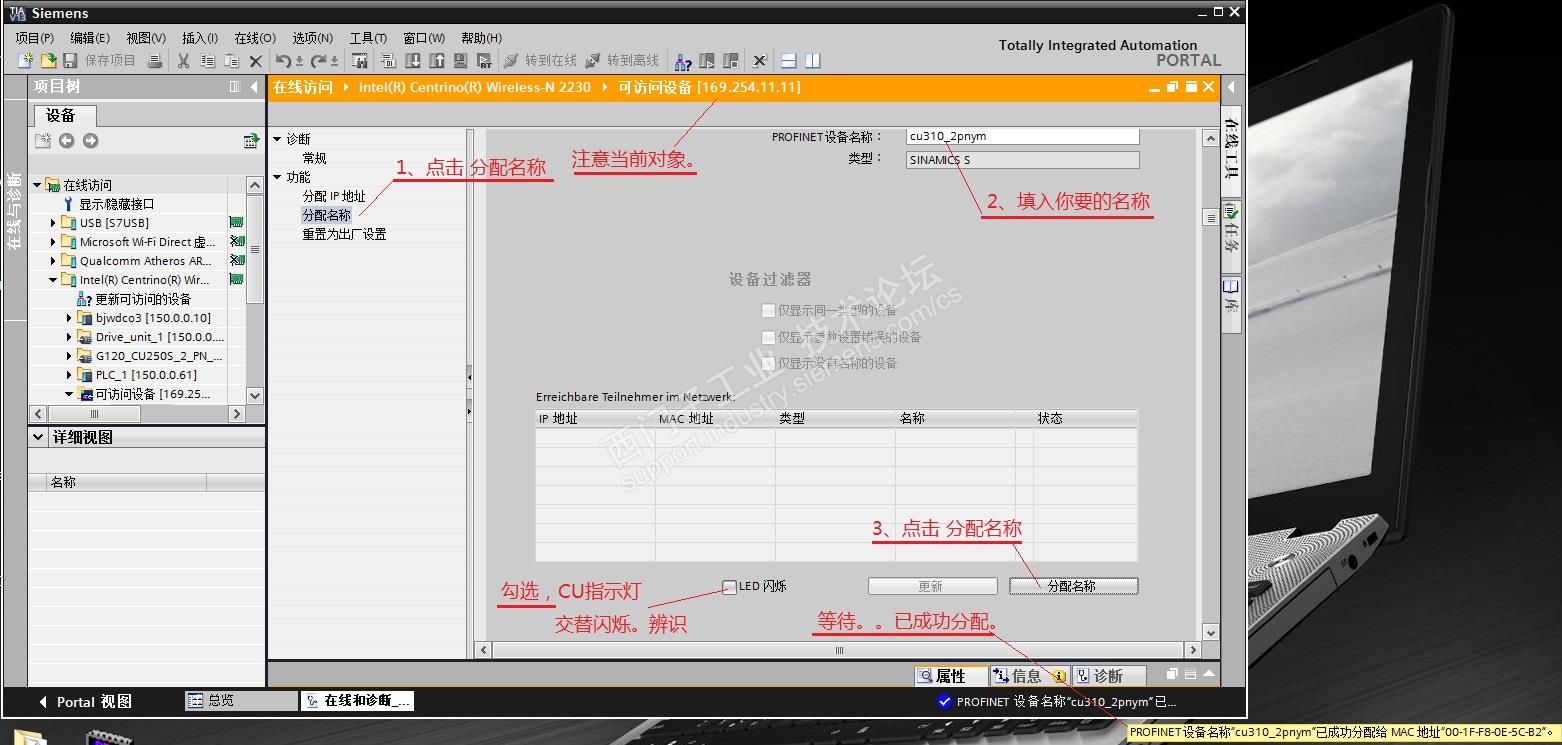1562x745 pixels.
Task: Click the cross-reference X toolbar icon
Action: (x=760, y=61)
